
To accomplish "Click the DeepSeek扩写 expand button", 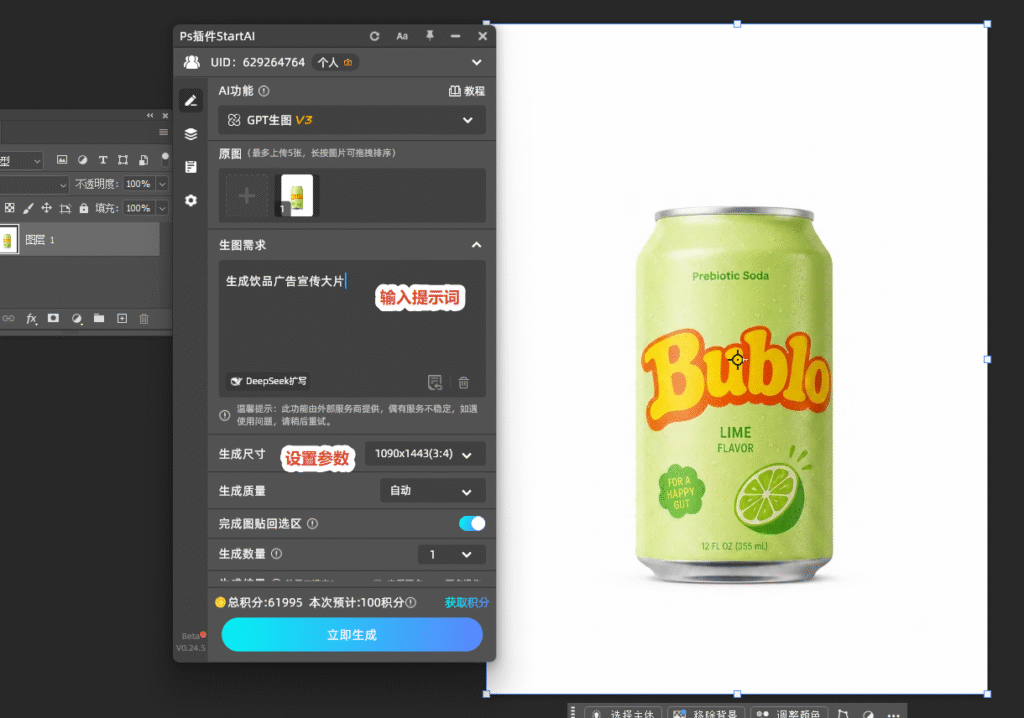I will coord(268,381).
